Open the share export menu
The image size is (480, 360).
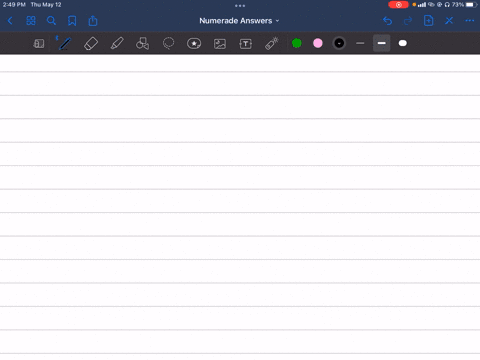93,21
